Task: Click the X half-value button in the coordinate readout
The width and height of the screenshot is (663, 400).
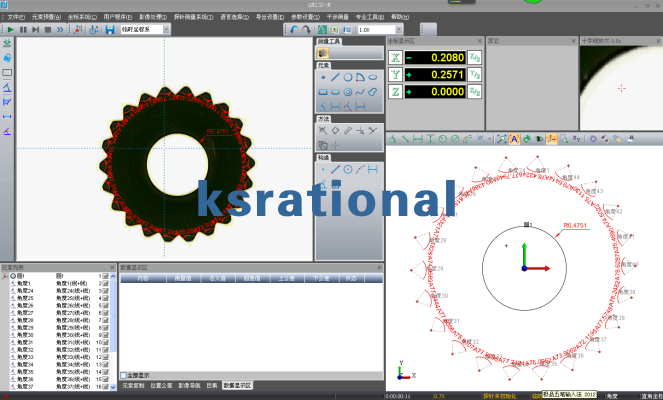Action: click(x=476, y=57)
